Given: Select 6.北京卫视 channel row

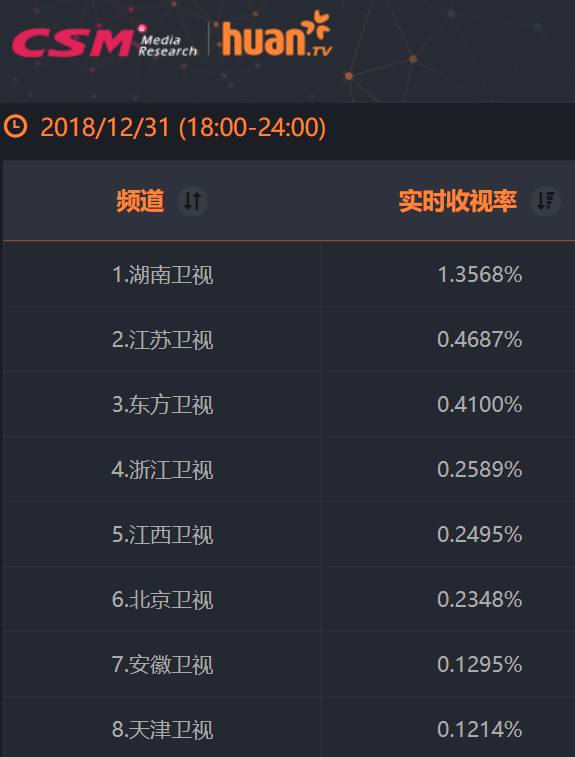Looking at the screenshot, I should [x=289, y=599].
